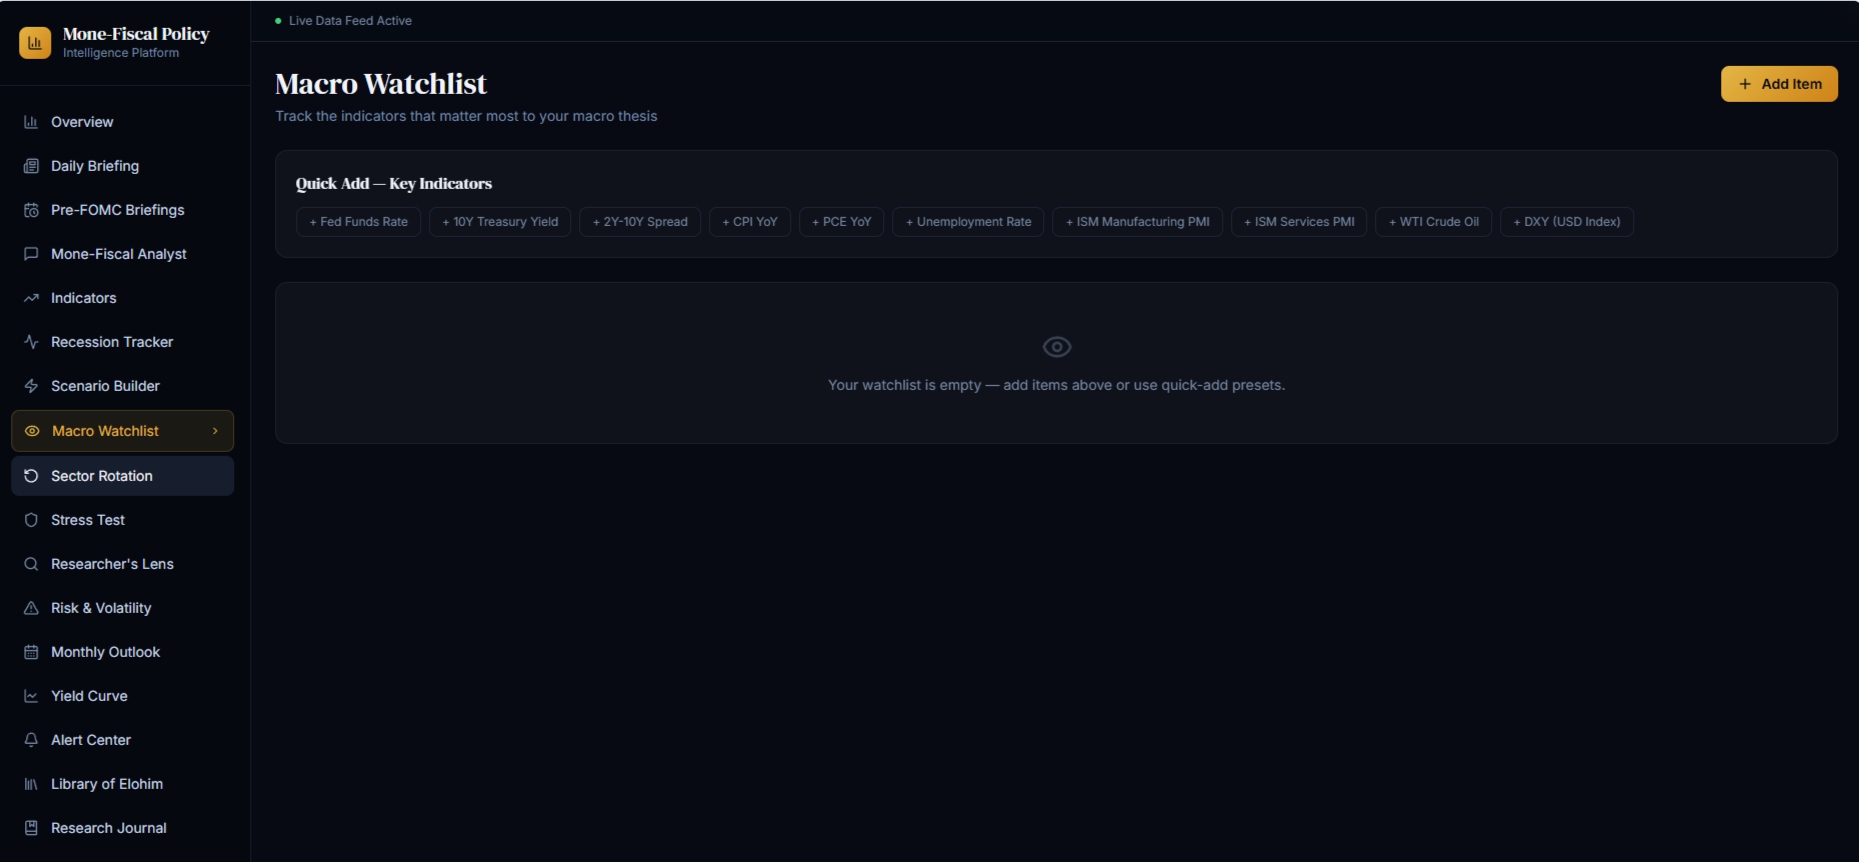This screenshot has height=862, width=1859.
Task: Open Scenario Builder
Action: click(122, 386)
